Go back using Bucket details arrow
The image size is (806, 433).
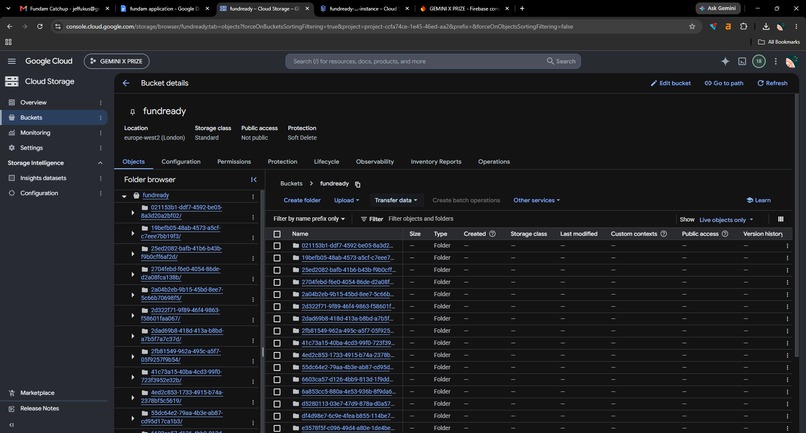(126, 83)
